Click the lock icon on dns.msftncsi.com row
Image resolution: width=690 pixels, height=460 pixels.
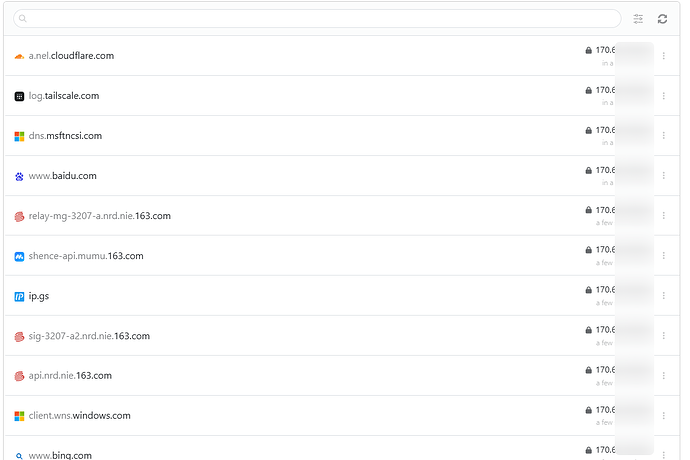[588, 130]
